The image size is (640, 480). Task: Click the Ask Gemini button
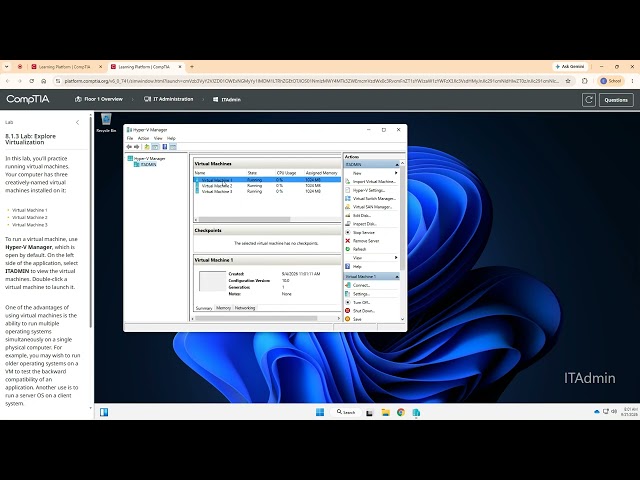pos(570,67)
